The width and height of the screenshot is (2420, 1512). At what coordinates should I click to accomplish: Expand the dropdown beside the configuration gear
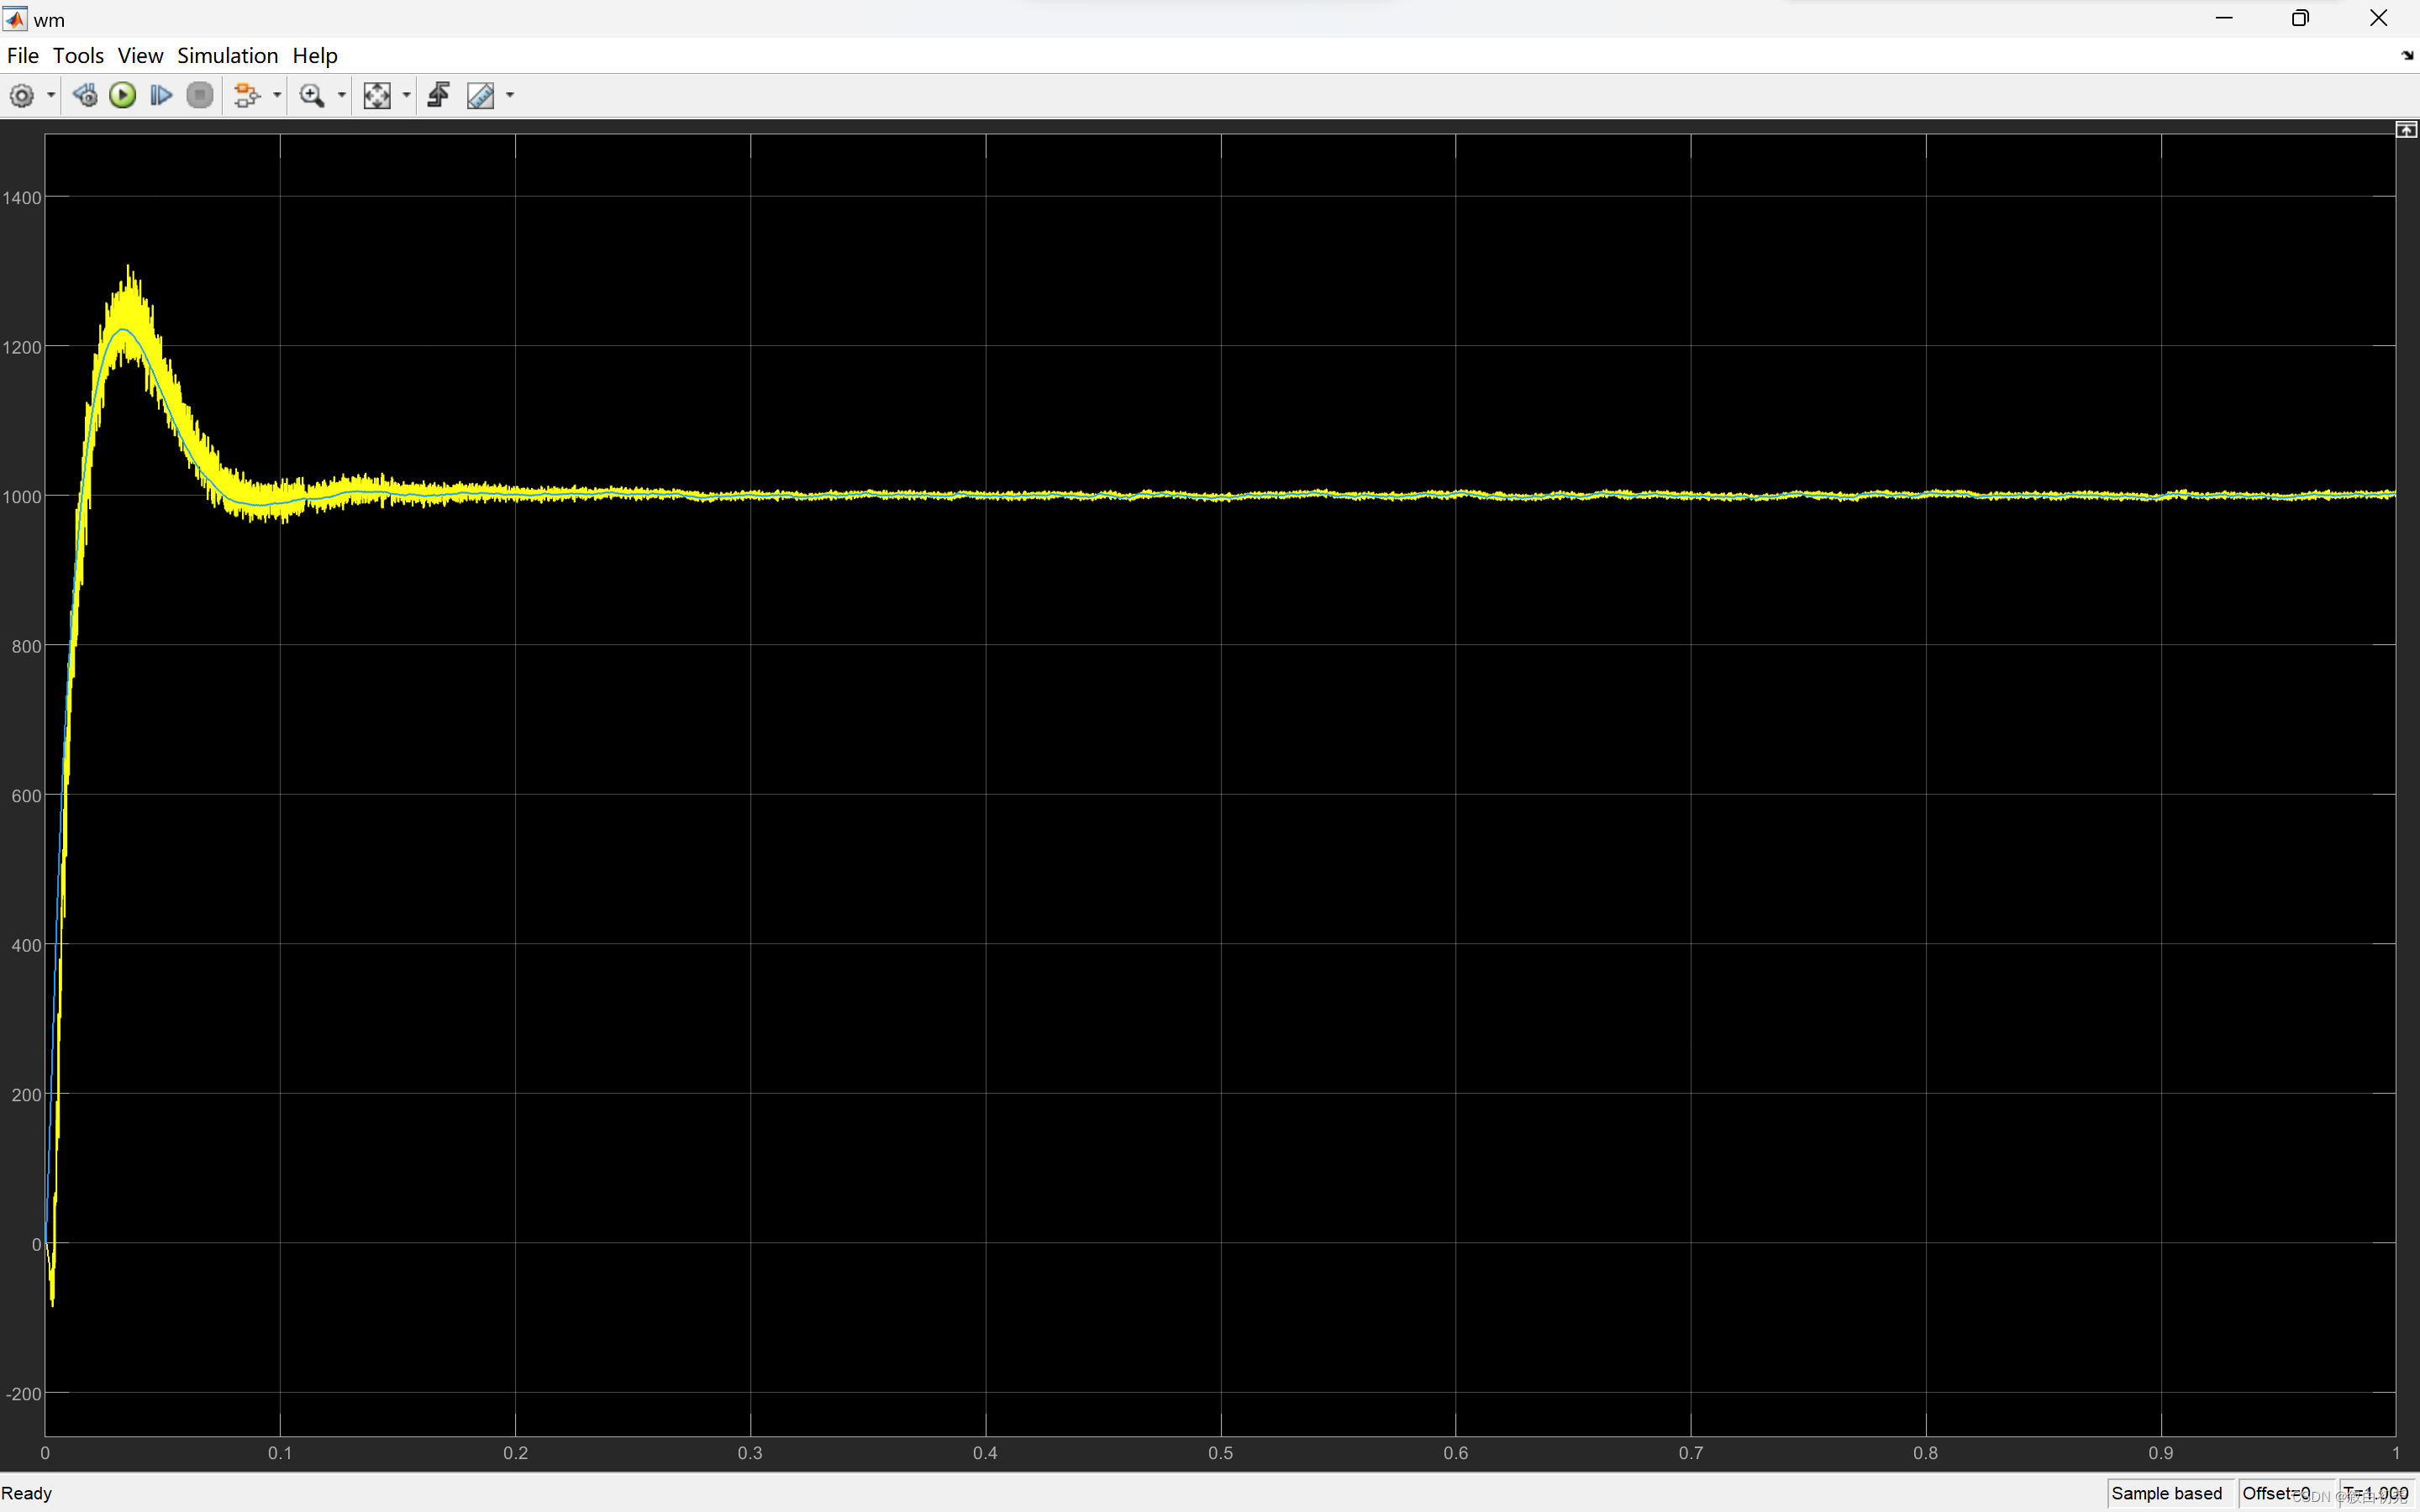click(x=50, y=96)
